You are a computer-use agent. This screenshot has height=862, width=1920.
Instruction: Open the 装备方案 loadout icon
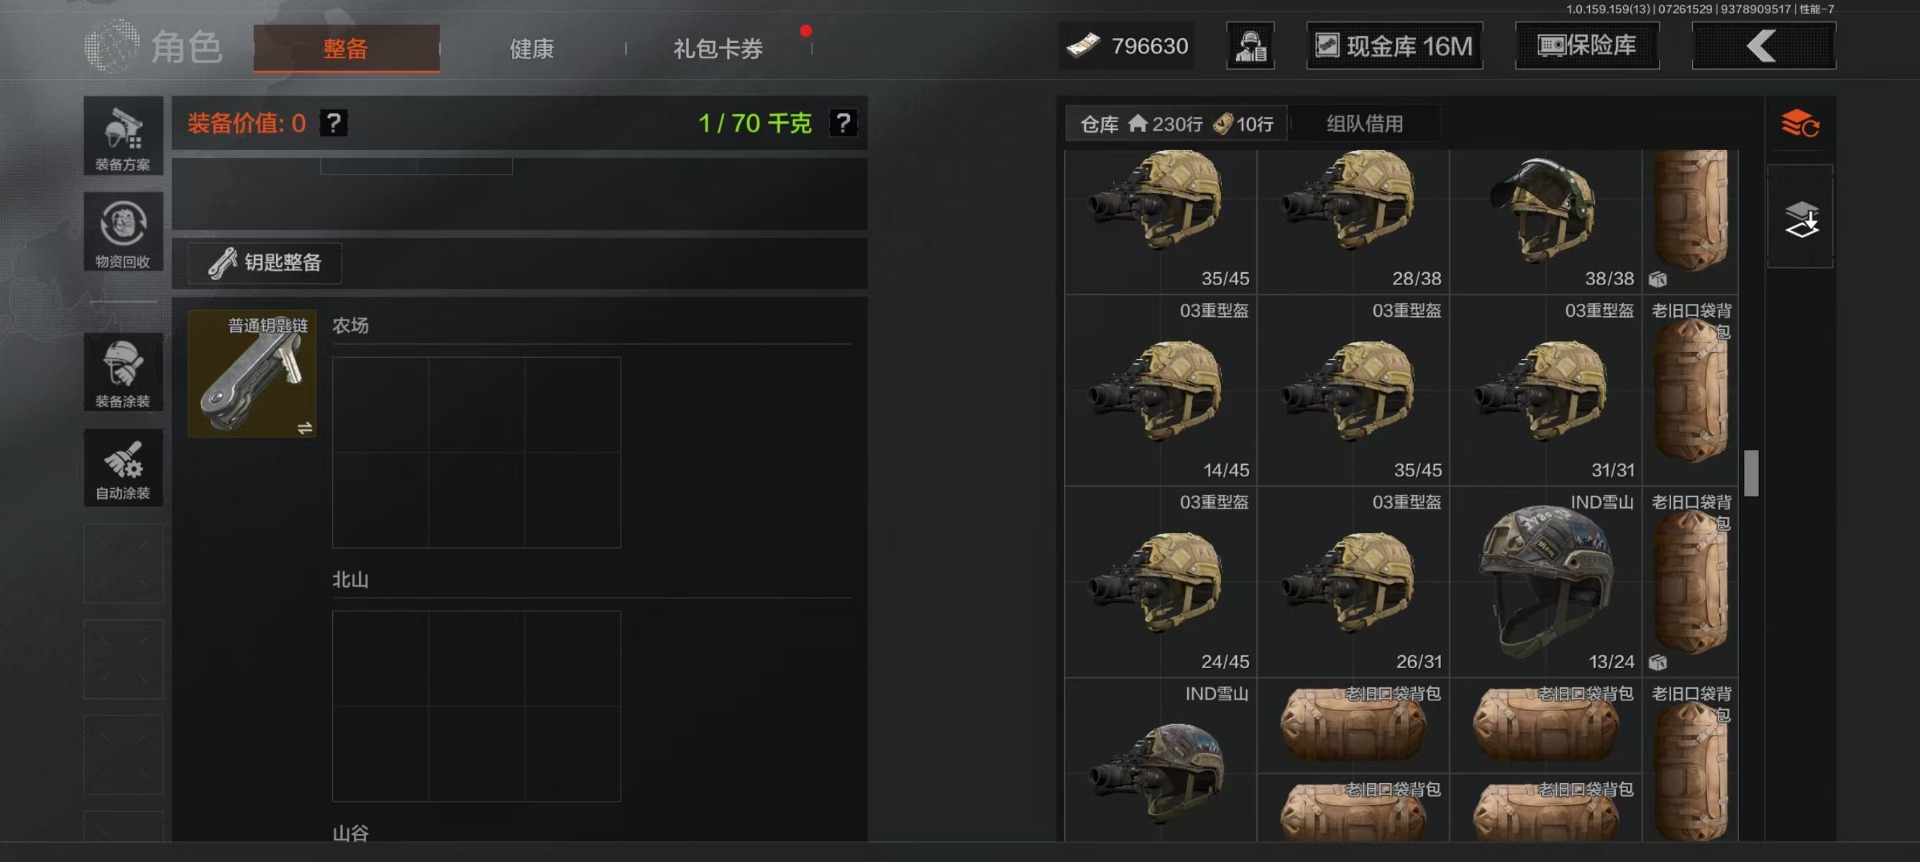click(123, 136)
